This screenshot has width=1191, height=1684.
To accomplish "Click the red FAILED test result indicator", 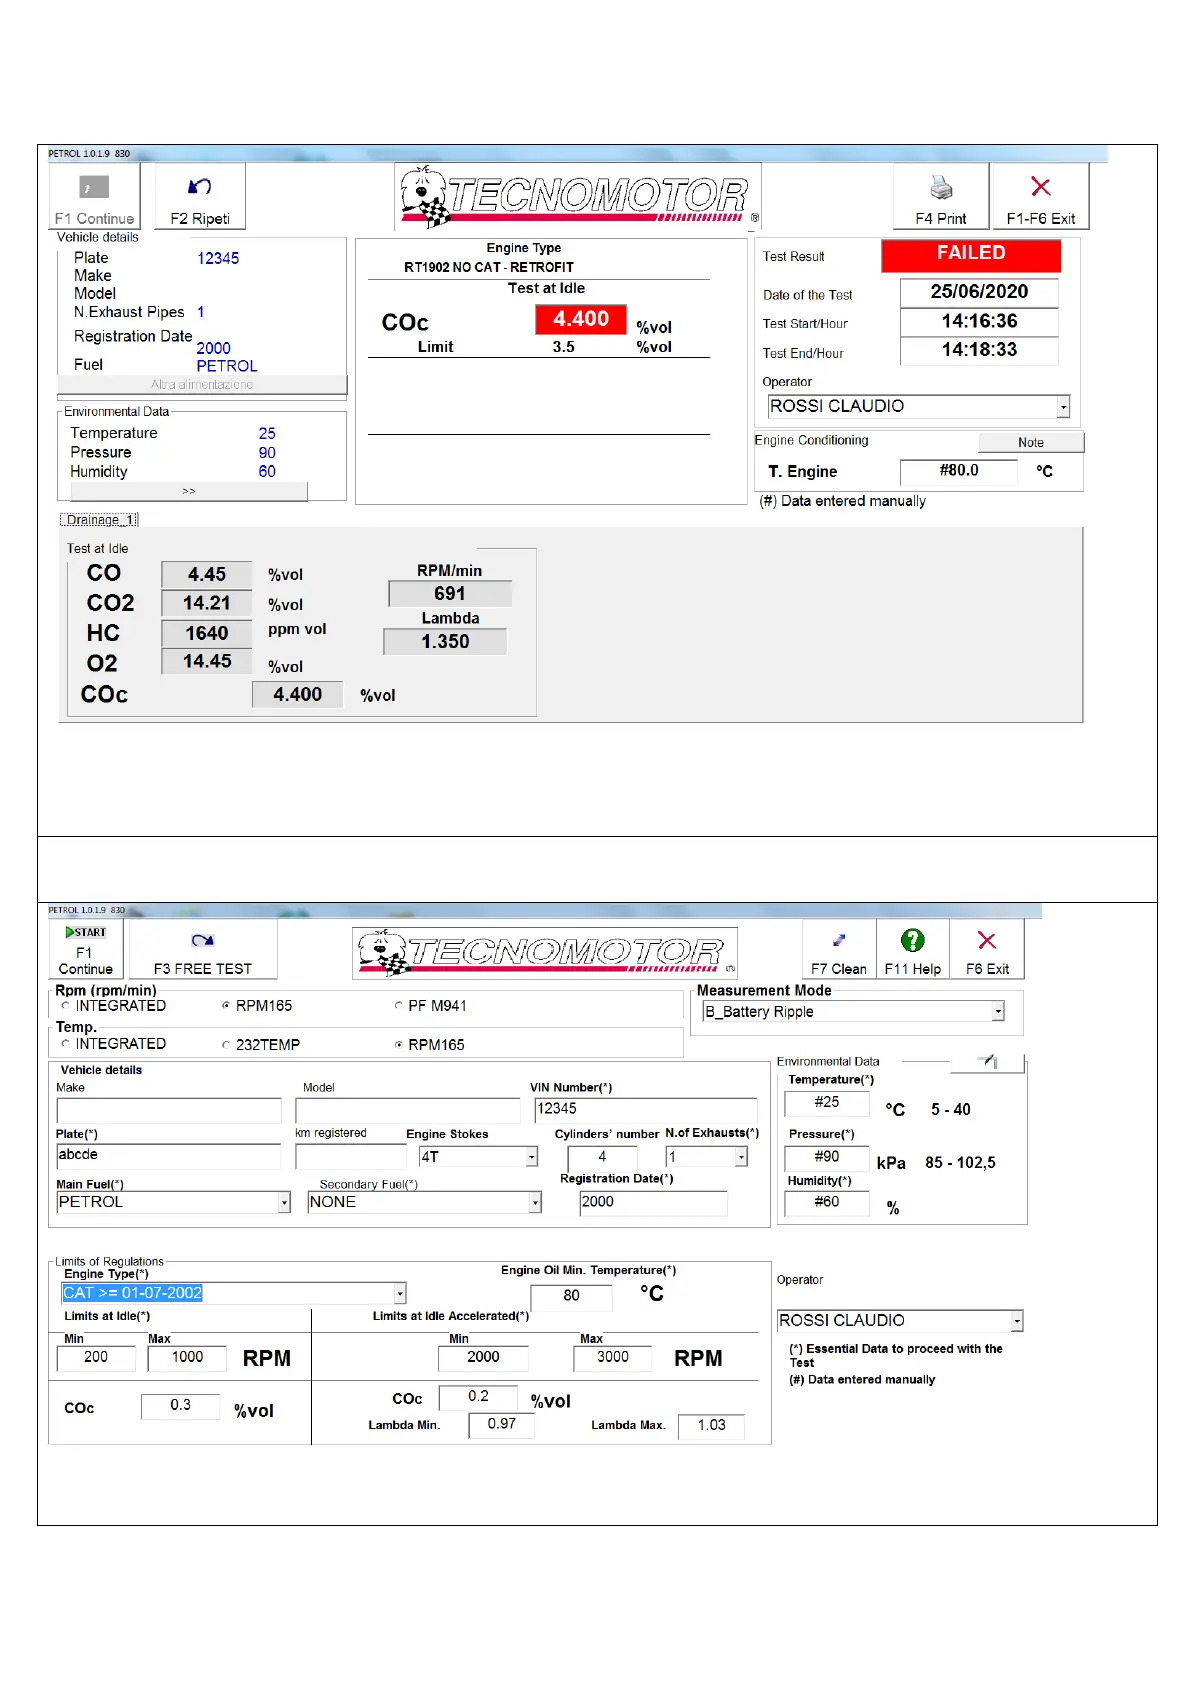I will (x=970, y=255).
